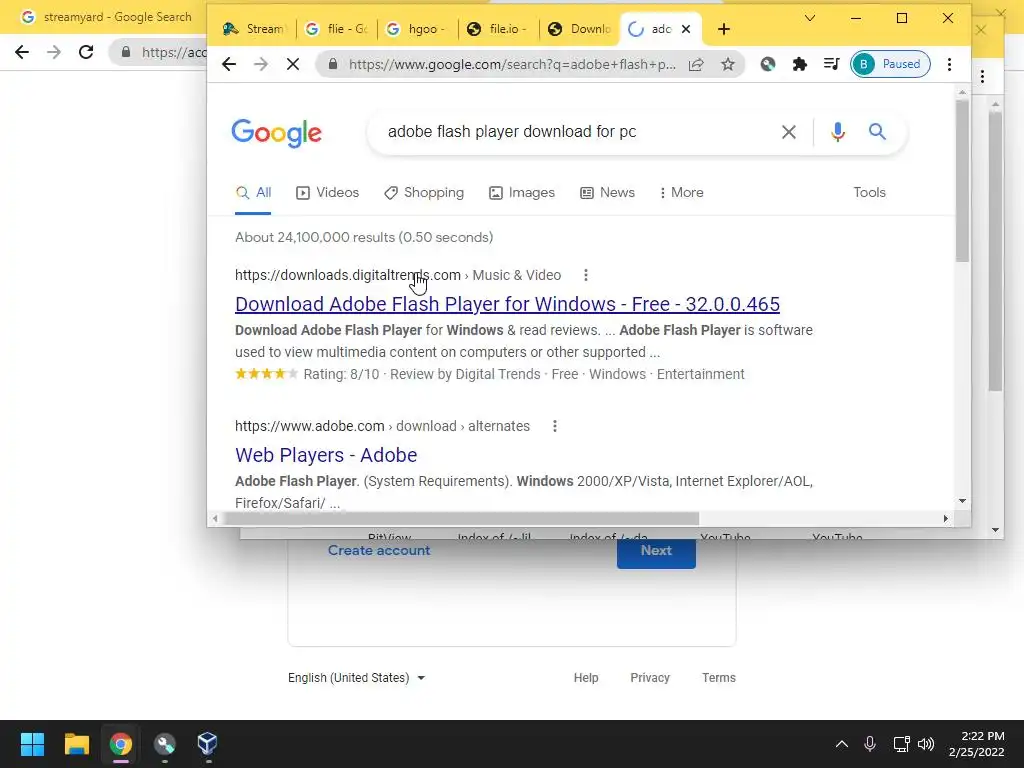Image resolution: width=1024 pixels, height=768 pixels.
Task: Open the tab search chevron dropdown
Action: (810, 18)
